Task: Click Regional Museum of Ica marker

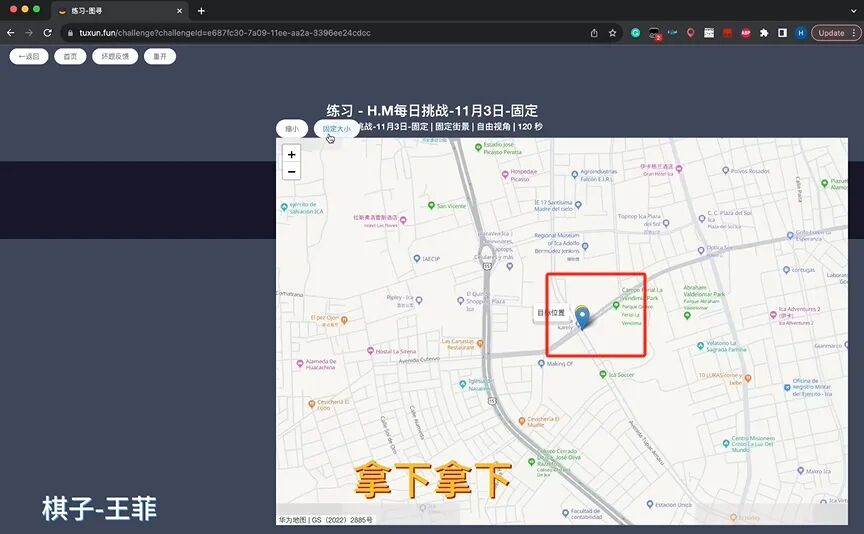Action: (x=585, y=246)
